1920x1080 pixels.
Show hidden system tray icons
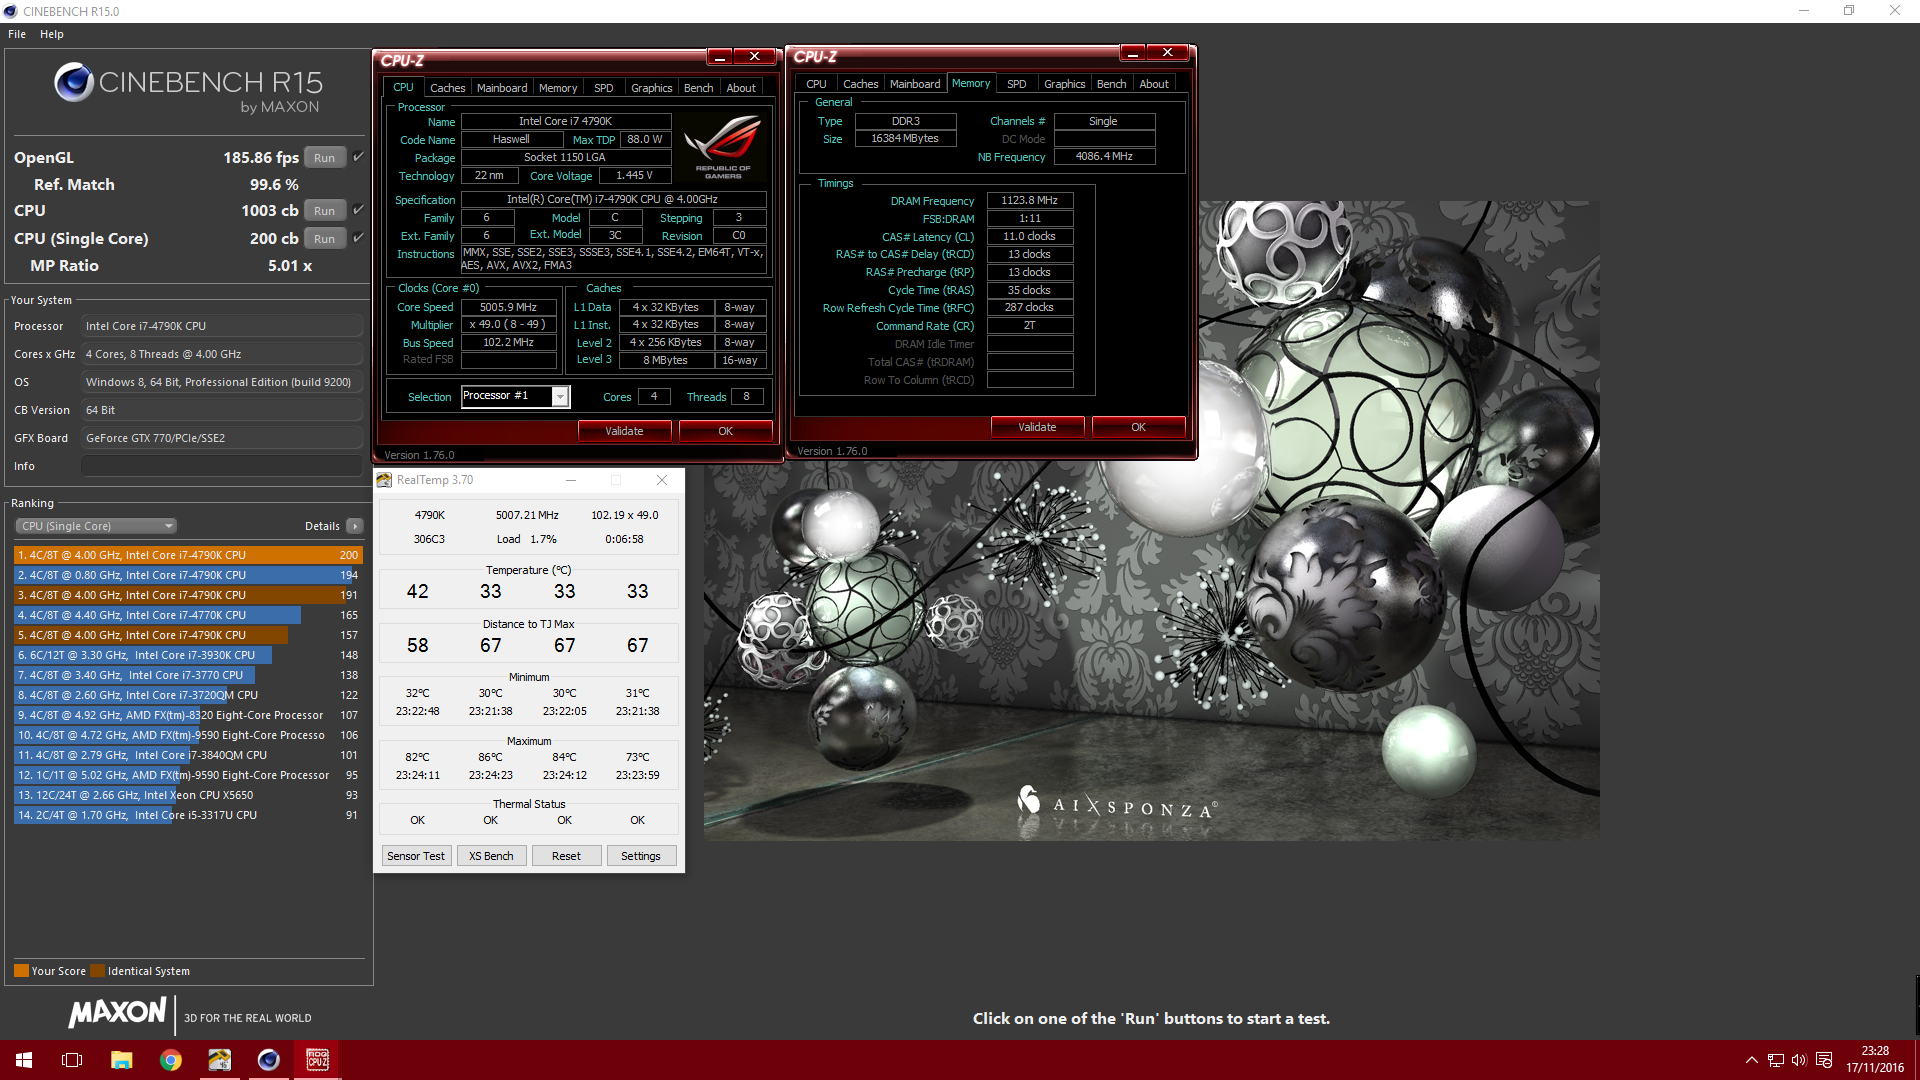click(1751, 1060)
